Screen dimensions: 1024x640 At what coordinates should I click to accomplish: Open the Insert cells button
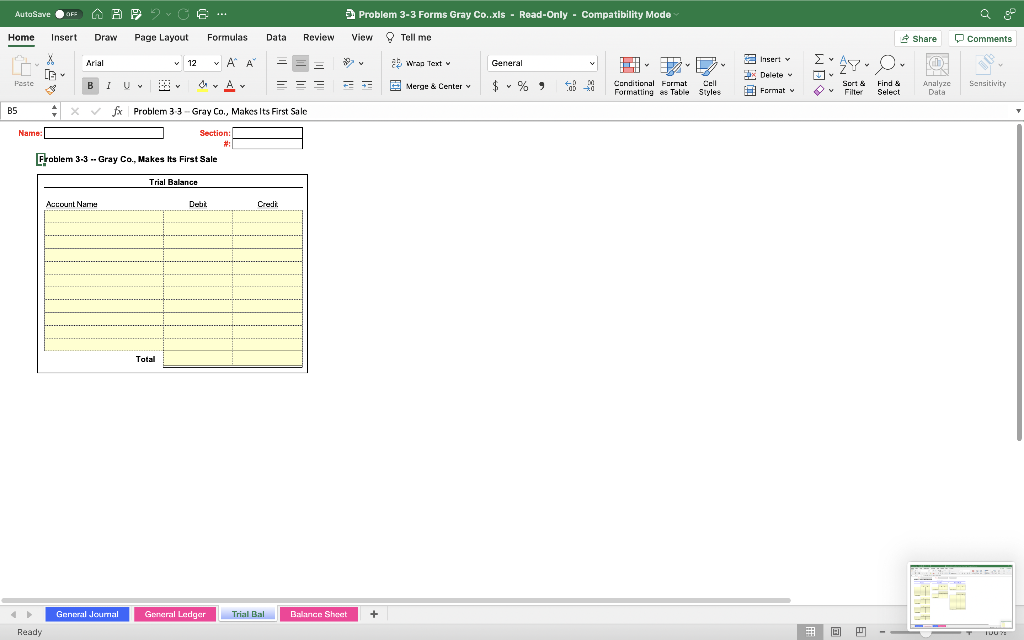click(x=767, y=59)
